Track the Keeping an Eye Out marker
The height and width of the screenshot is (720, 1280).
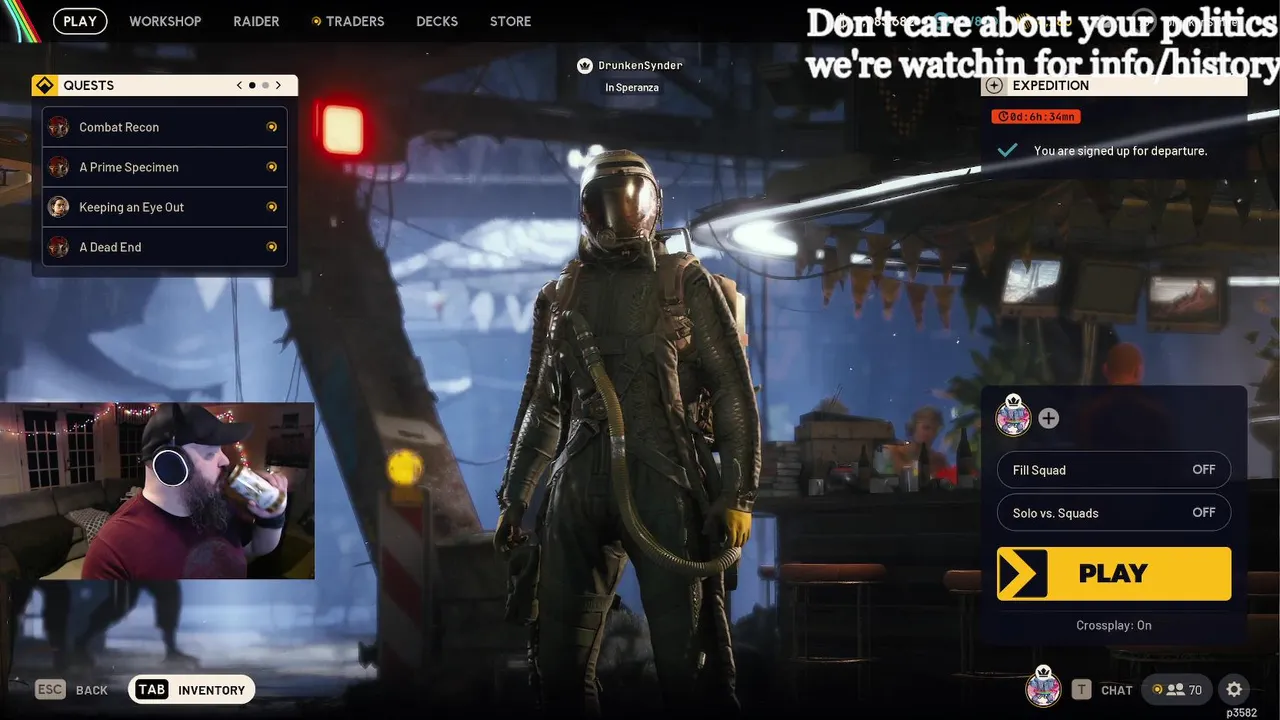(x=271, y=207)
